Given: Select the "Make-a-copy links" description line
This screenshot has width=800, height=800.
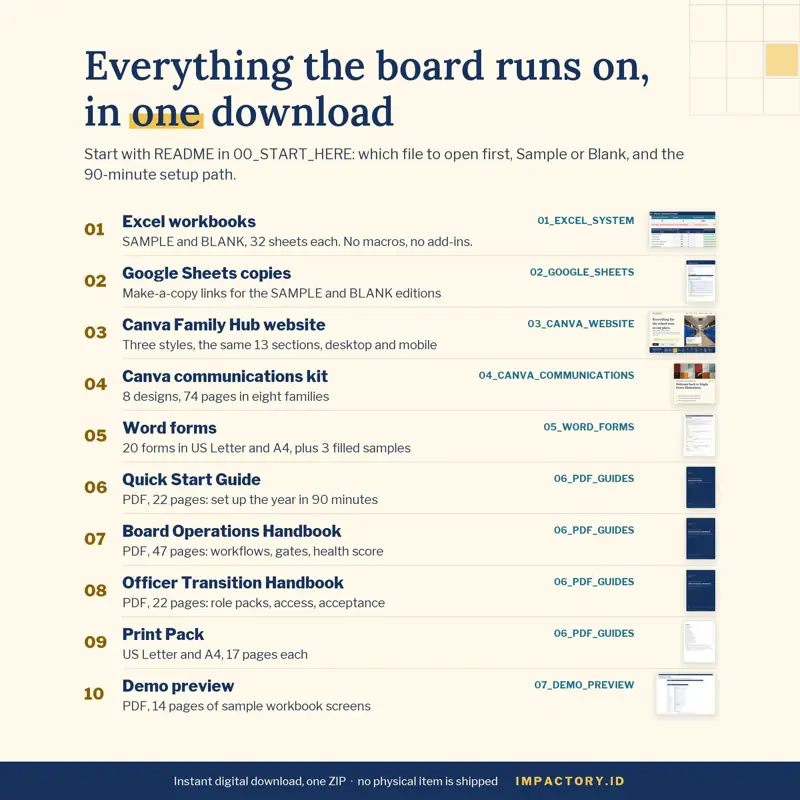Looking at the screenshot, I should tap(282, 293).
